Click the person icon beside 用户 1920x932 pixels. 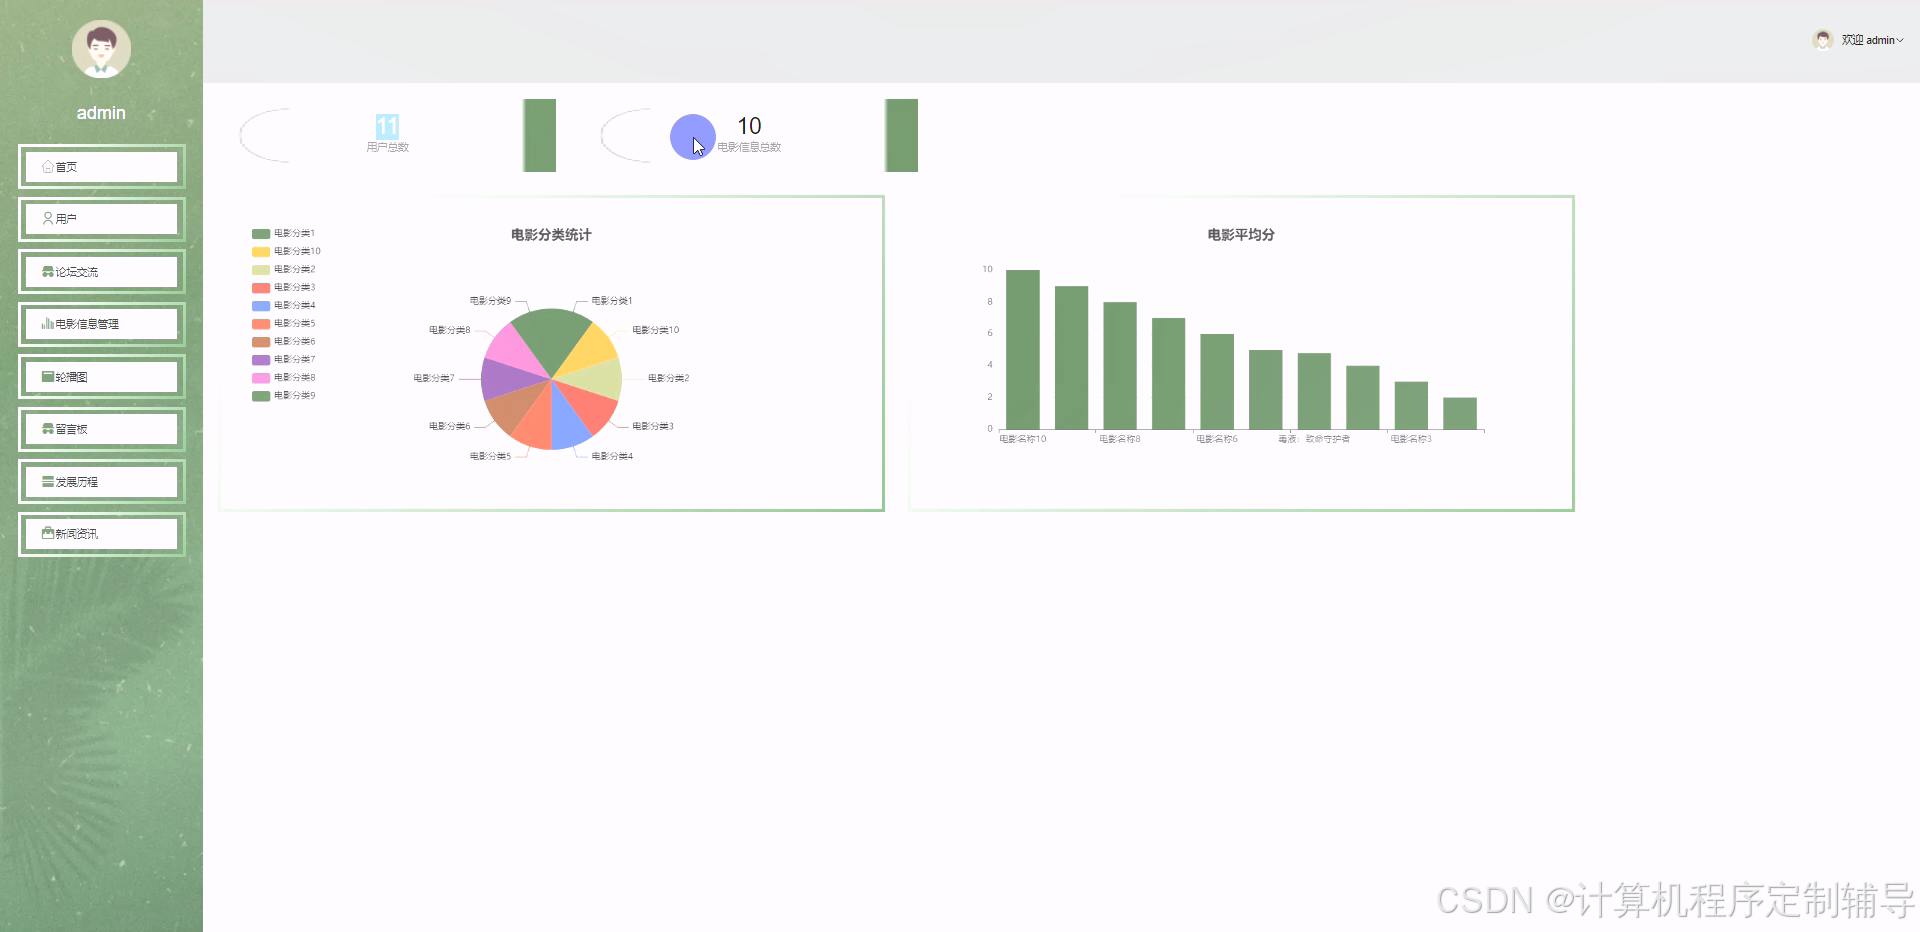[48, 218]
